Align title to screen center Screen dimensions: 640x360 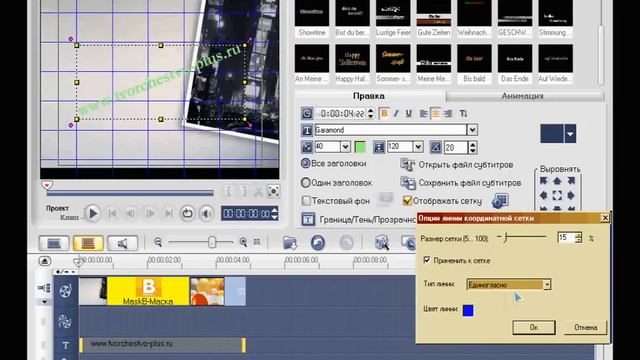point(557,195)
